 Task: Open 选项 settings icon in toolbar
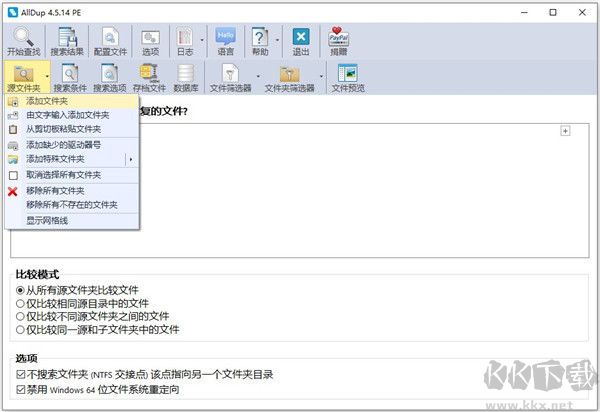point(150,37)
